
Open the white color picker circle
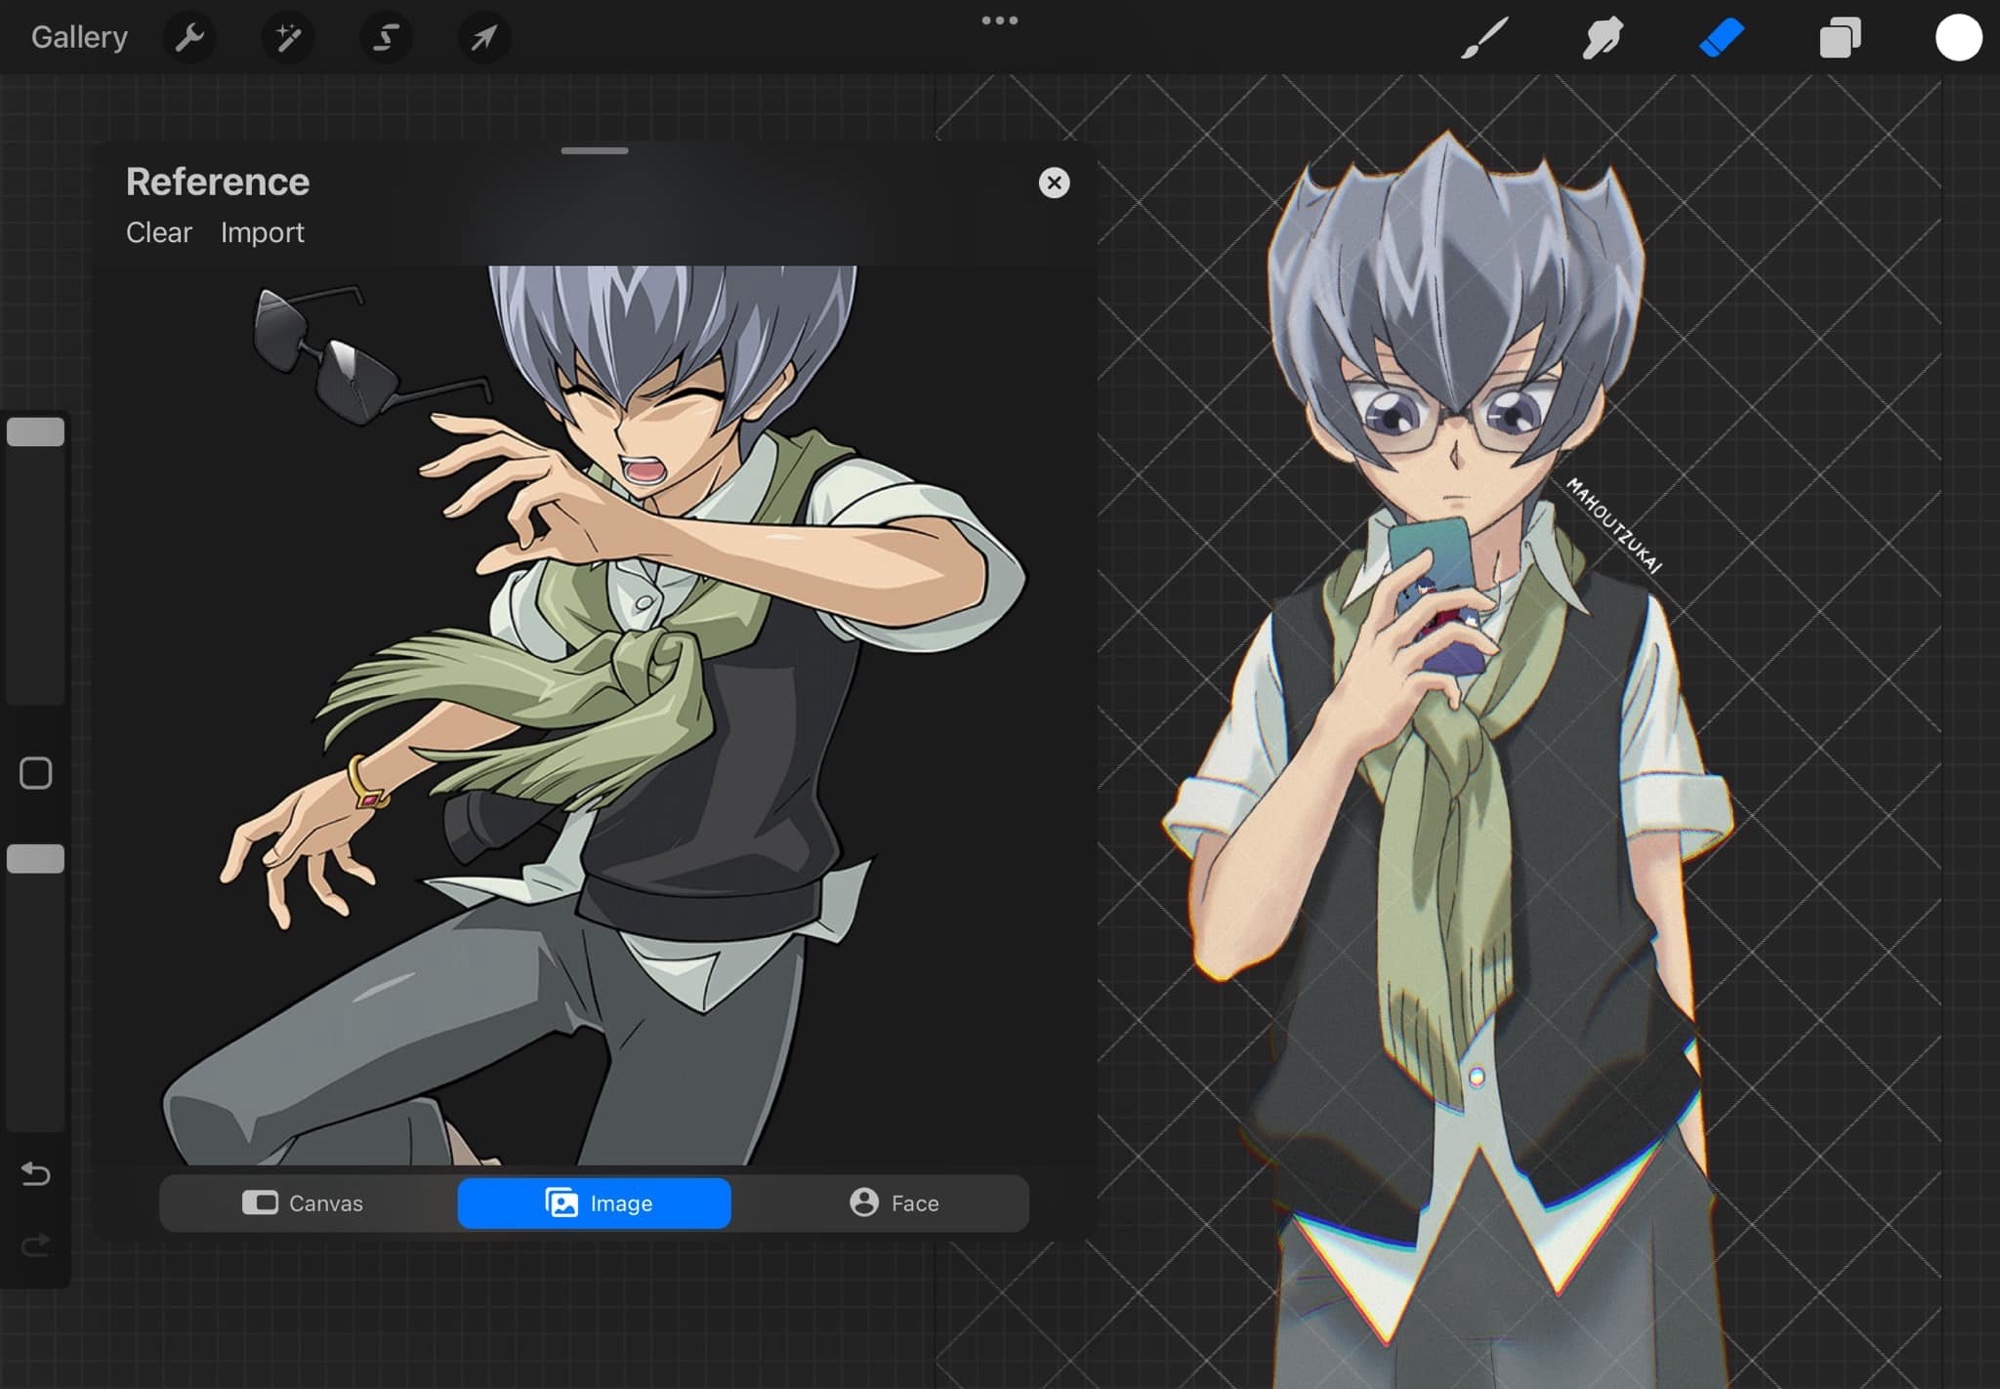(1958, 38)
